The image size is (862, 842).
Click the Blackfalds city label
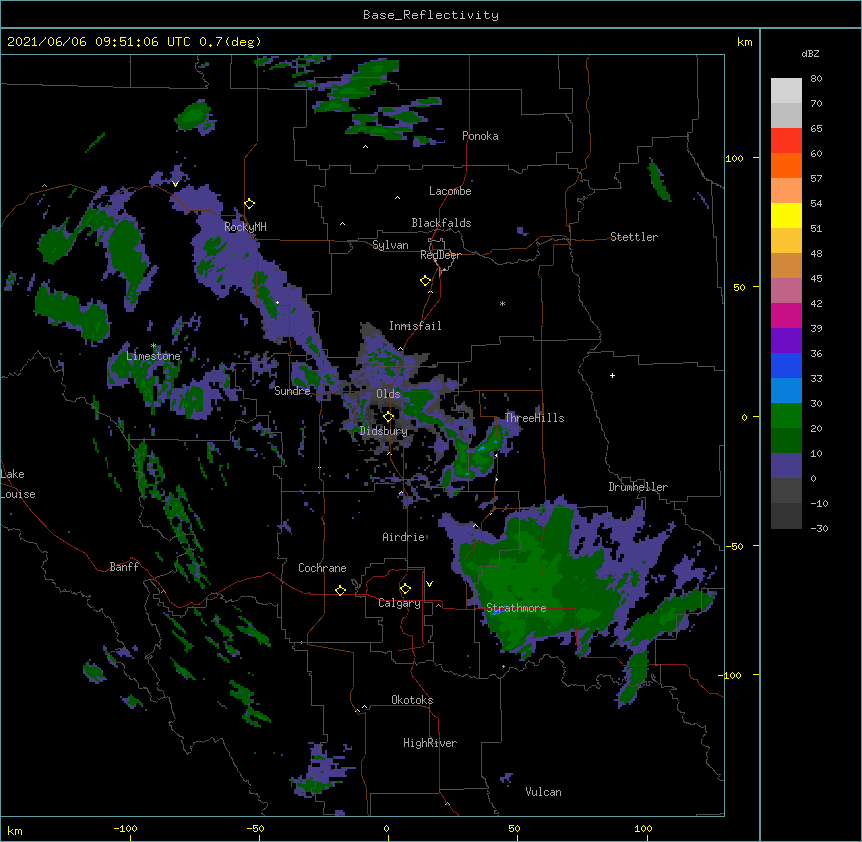pyautogui.click(x=441, y=223)
